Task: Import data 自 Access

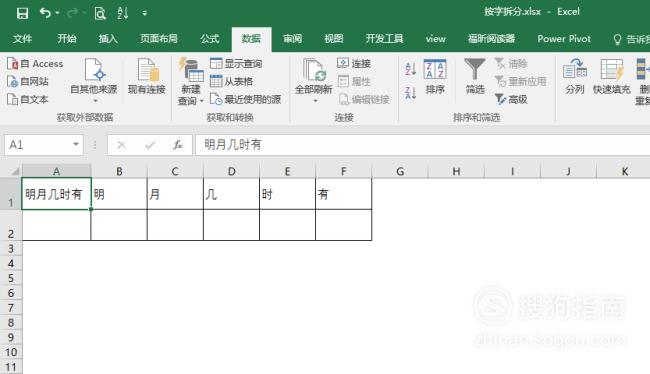Action: (x=35, y=64)
